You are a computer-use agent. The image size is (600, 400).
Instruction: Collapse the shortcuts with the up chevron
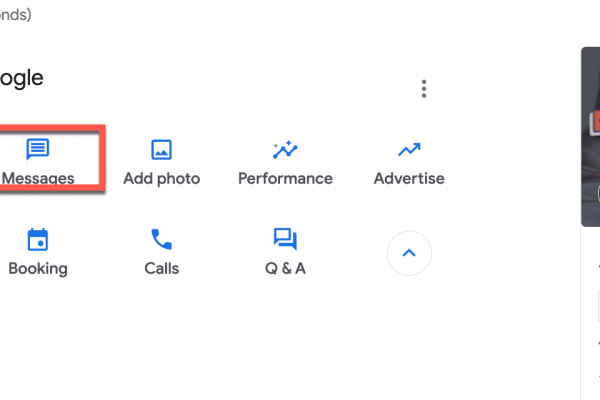click(x=409, y=253)
